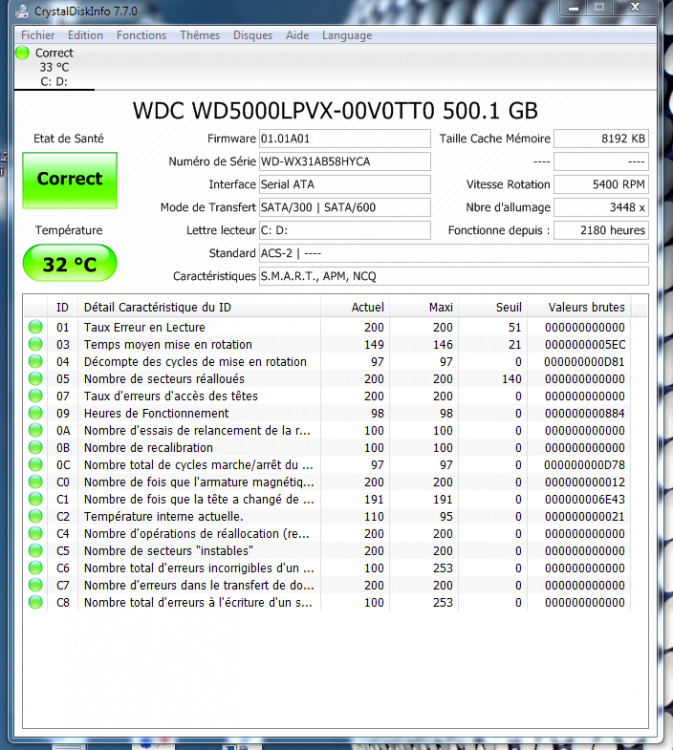
Task: Click the green status icon for disk C: D:
Action: [22, 53]
